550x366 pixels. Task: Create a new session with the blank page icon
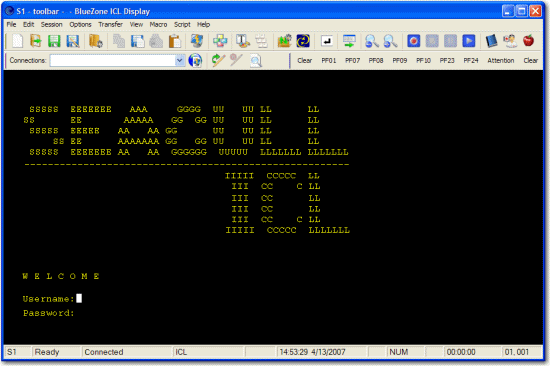[x=17, y=41]
